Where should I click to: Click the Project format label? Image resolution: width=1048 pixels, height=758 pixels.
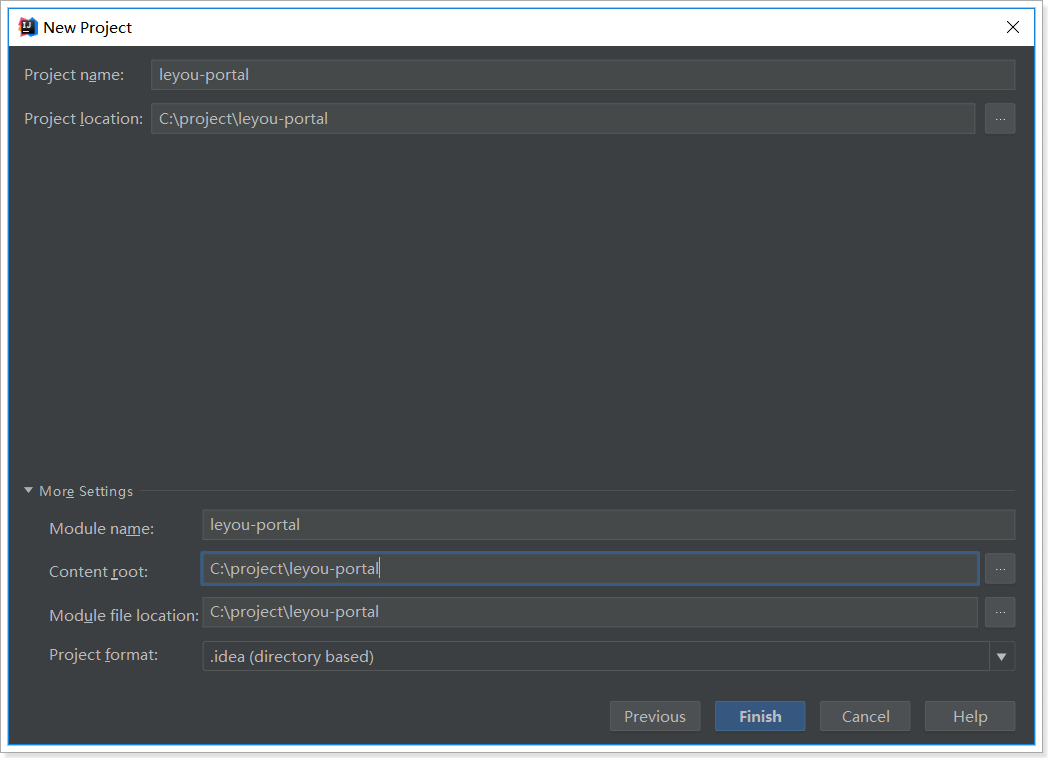click(104, 655)
